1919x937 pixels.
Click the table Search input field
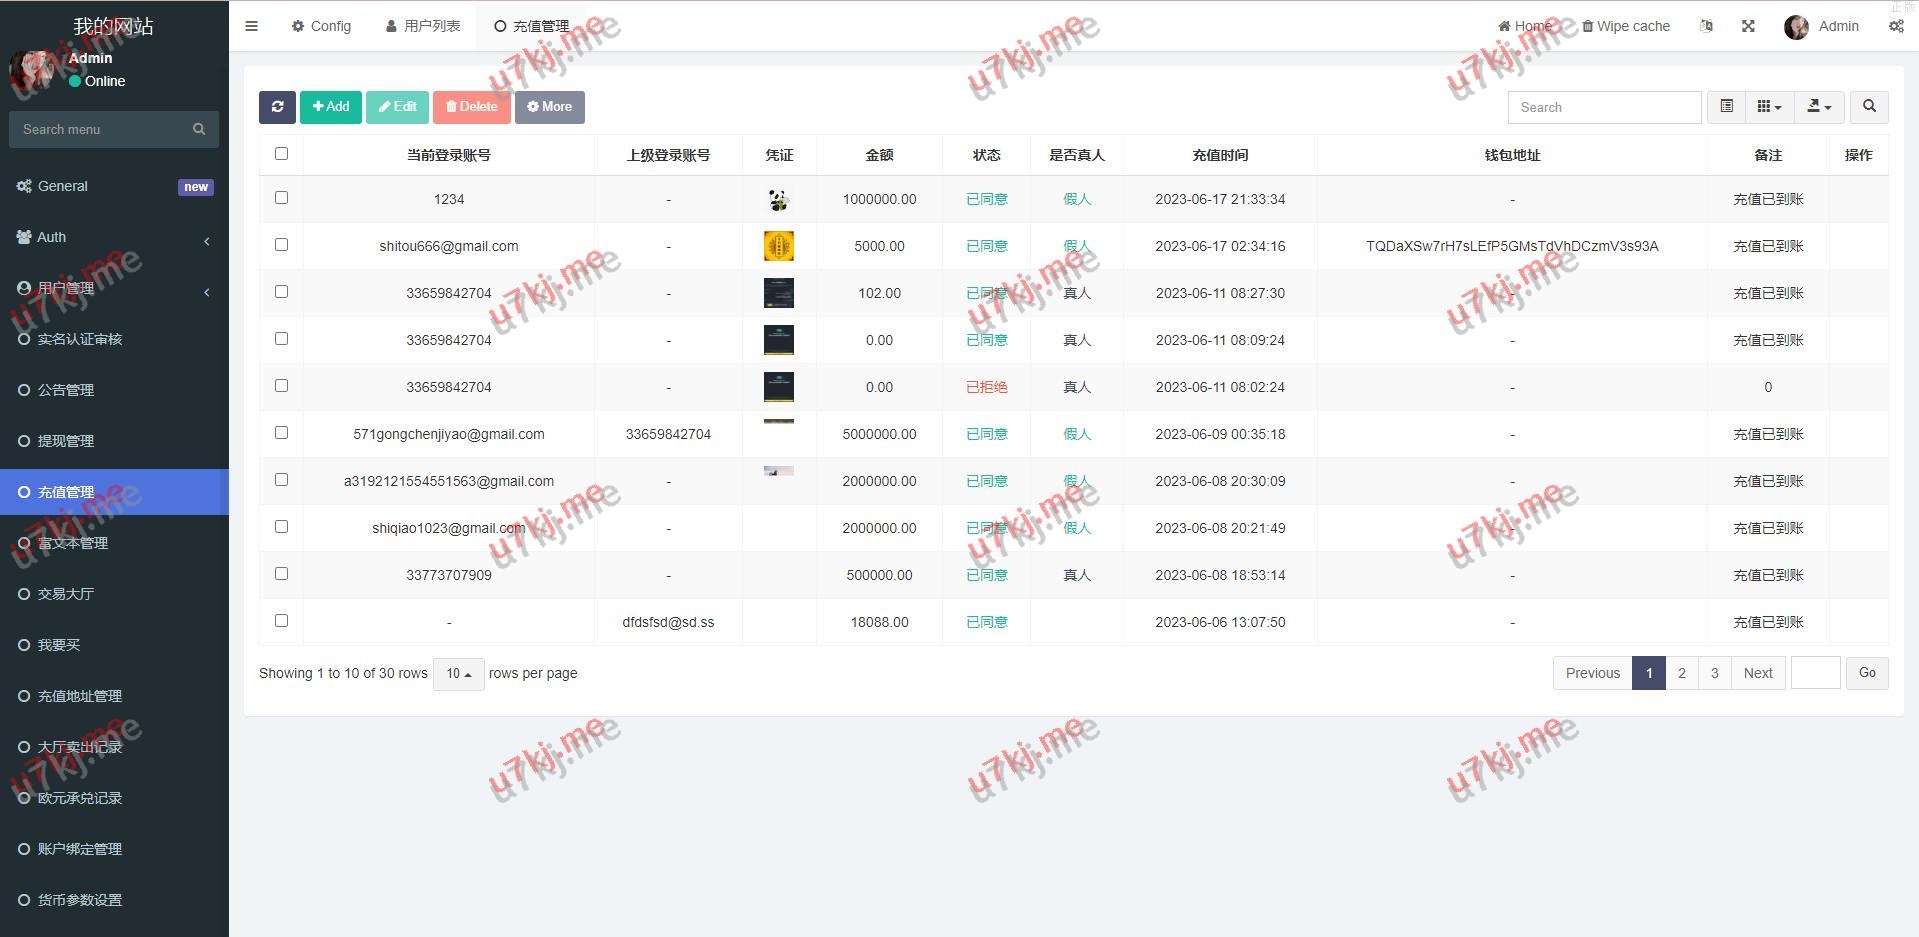click(1604, 107)
